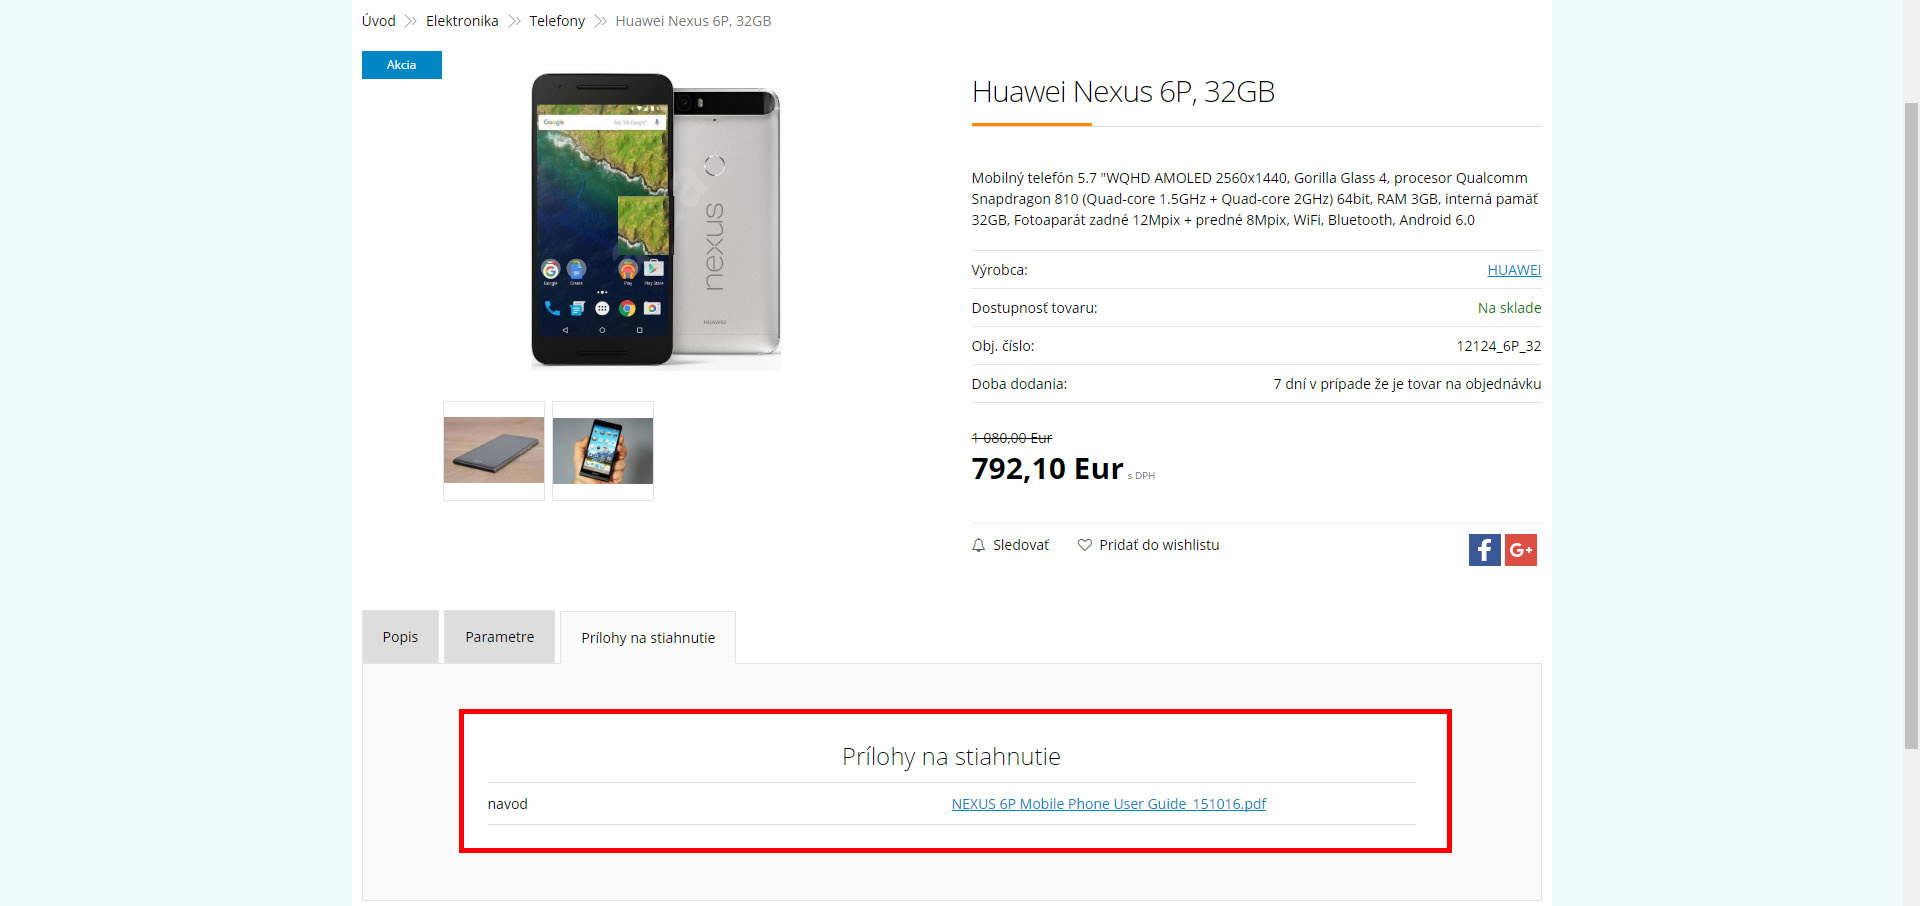Click the breadcrumb chevron after Telefony
1920x906 pixels.
600,21
